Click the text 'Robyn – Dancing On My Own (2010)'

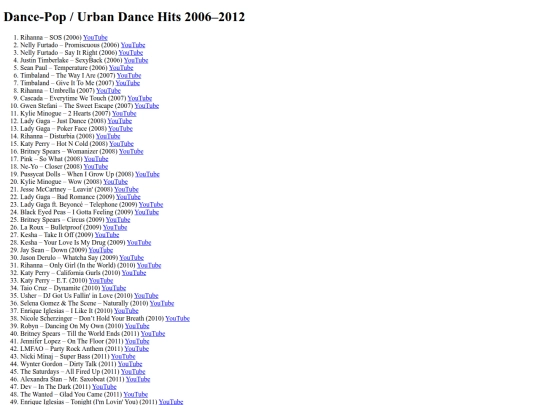click(x=72, y=326)
